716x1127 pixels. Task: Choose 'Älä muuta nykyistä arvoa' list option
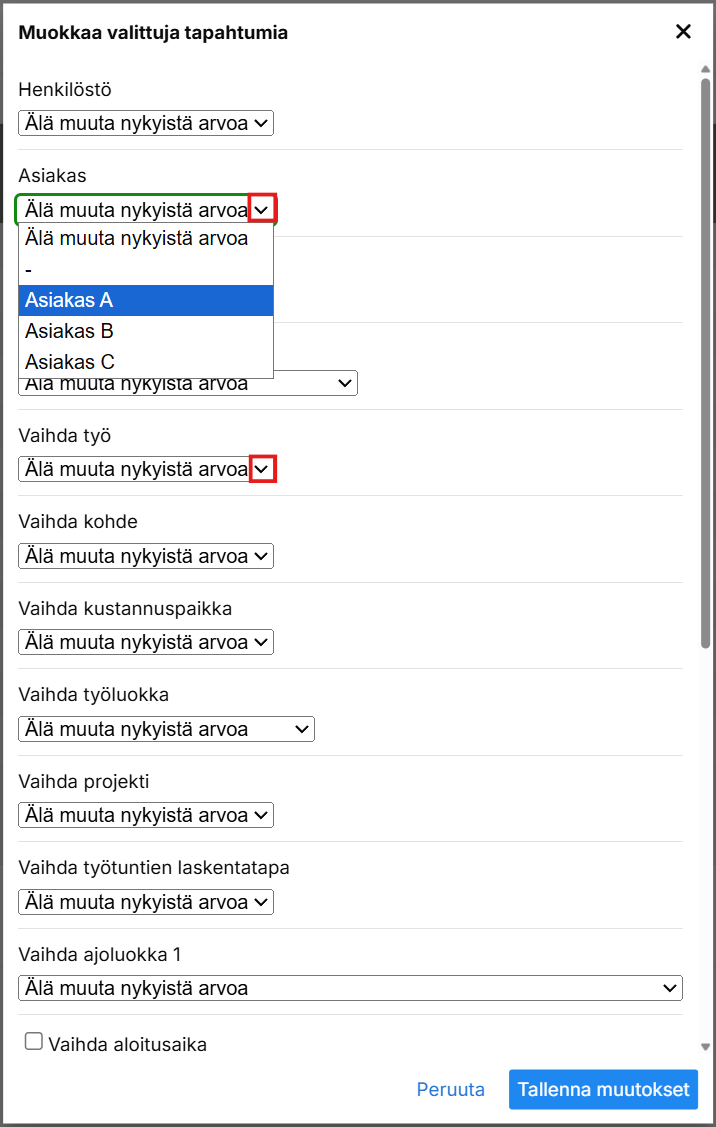coord(145,239)
